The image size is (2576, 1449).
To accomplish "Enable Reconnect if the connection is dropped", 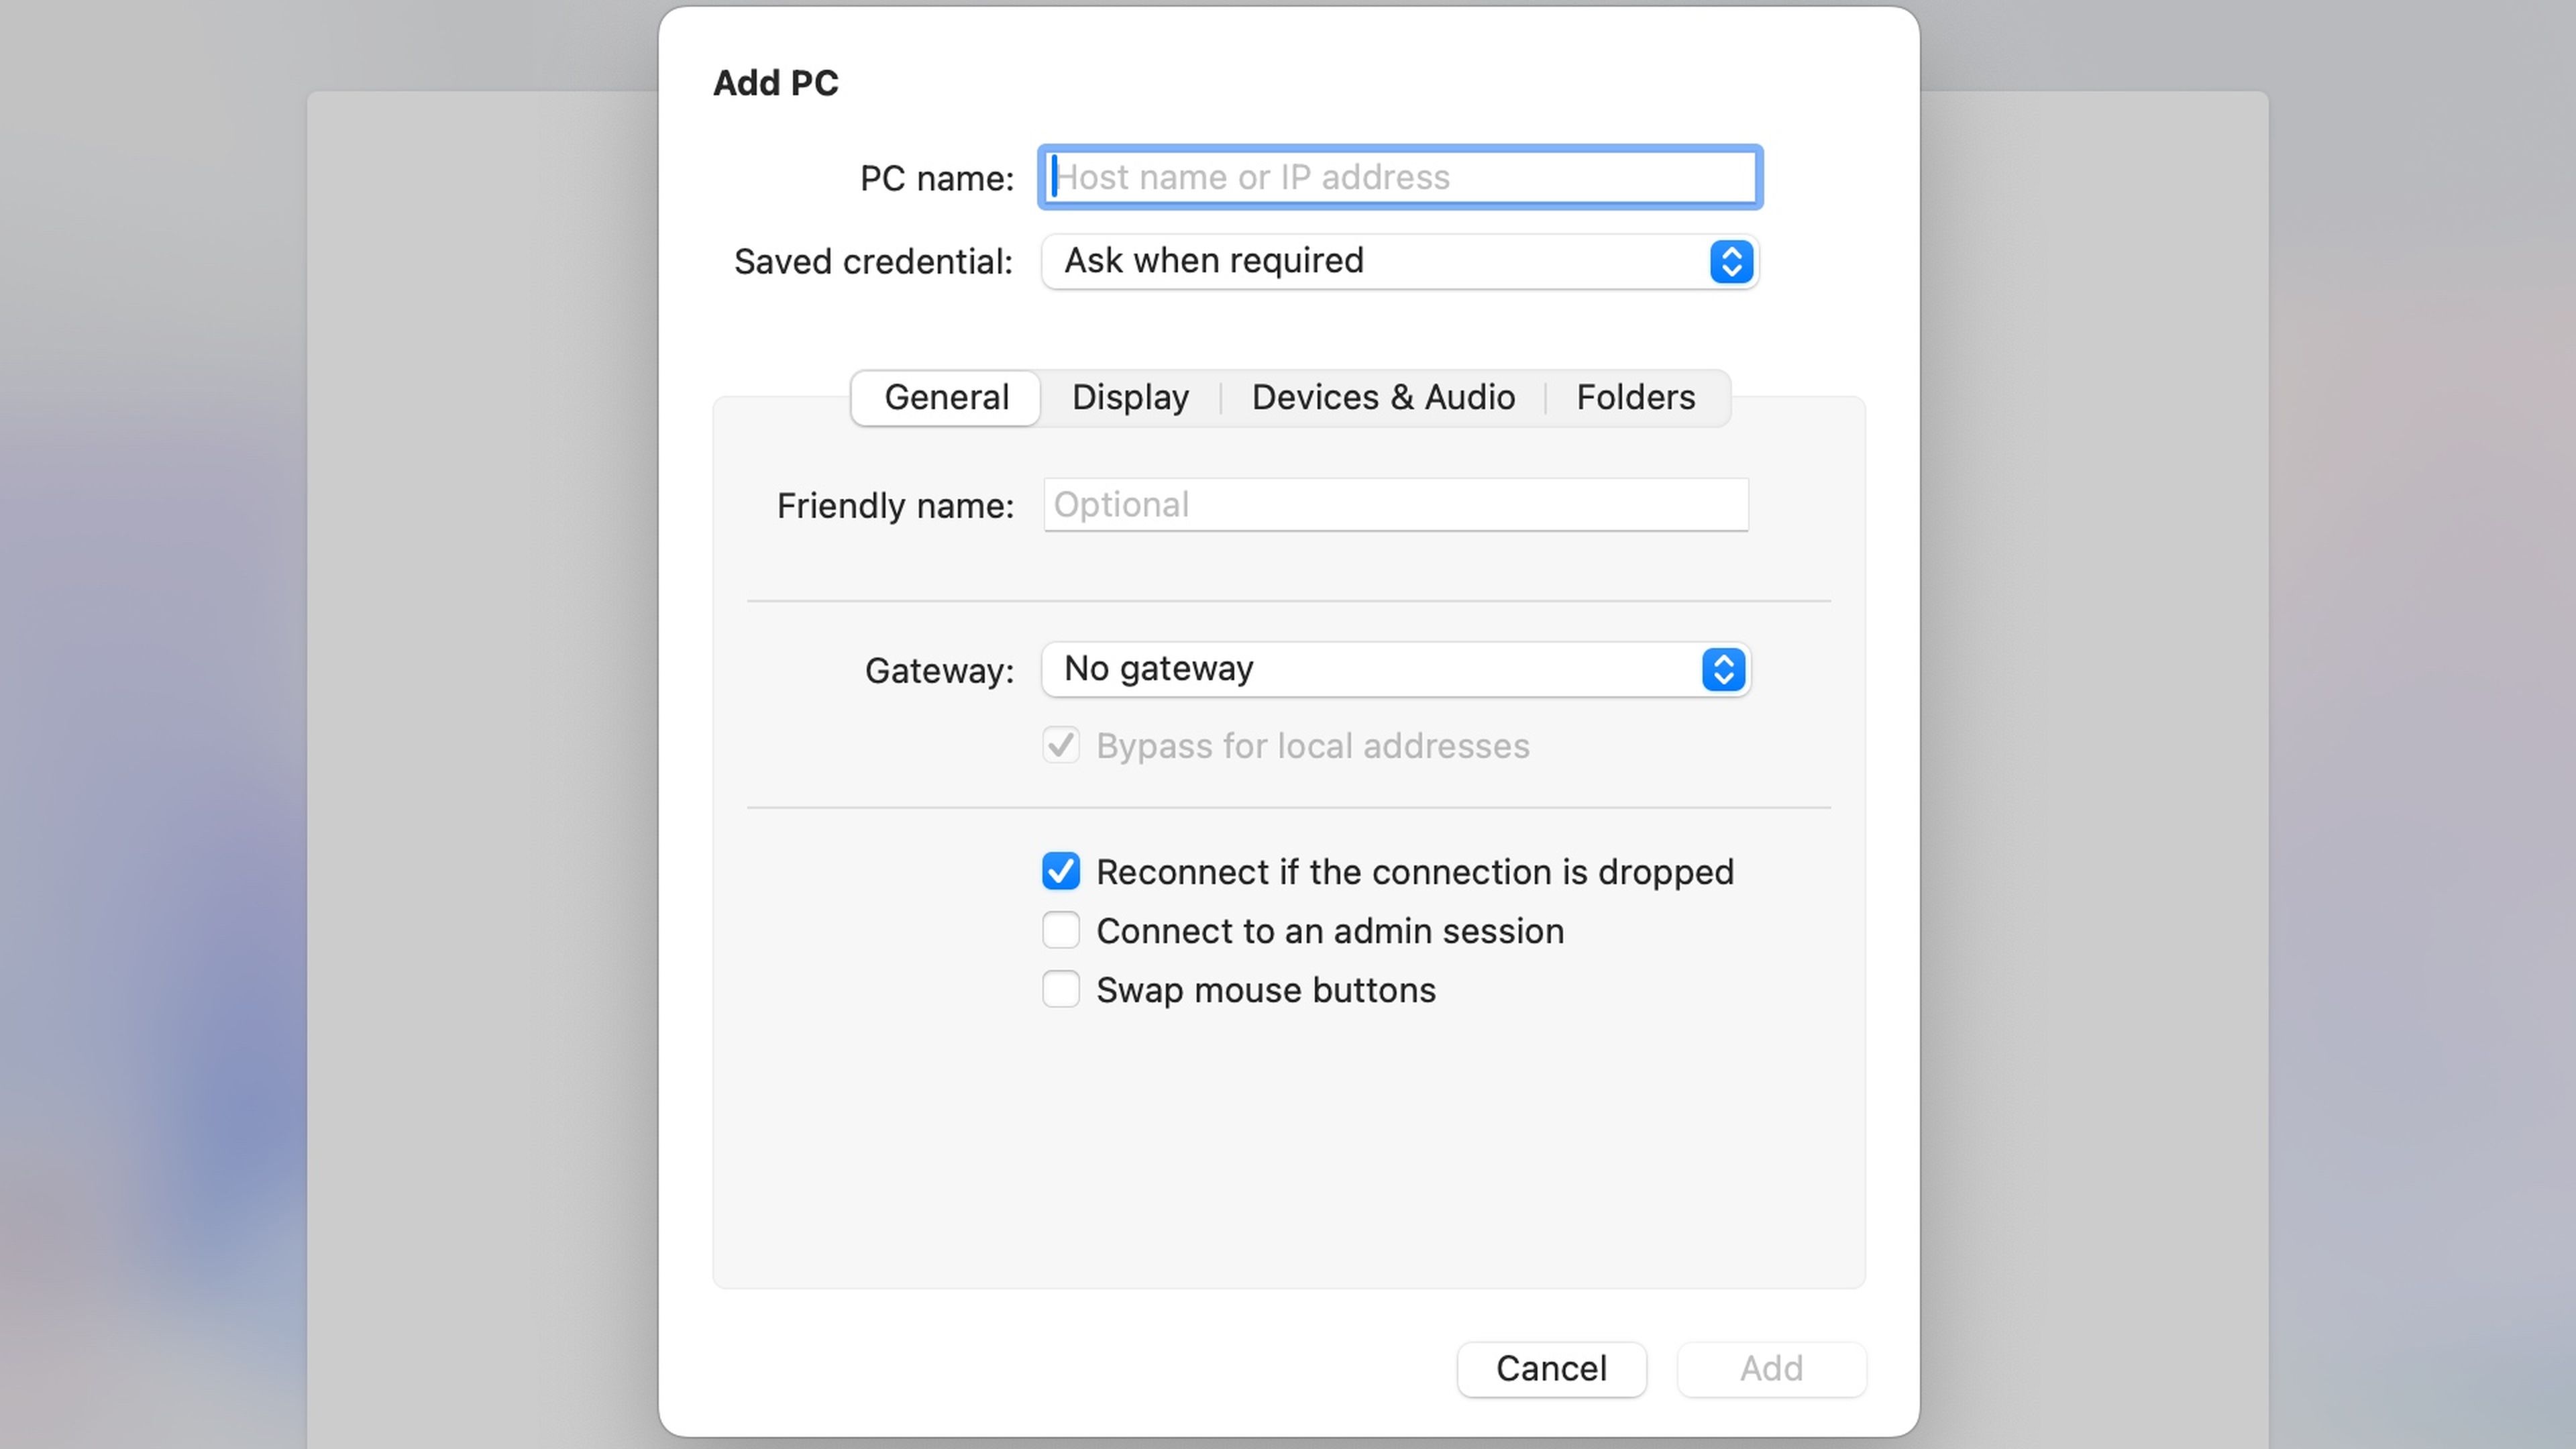I will coord(1060,871).
